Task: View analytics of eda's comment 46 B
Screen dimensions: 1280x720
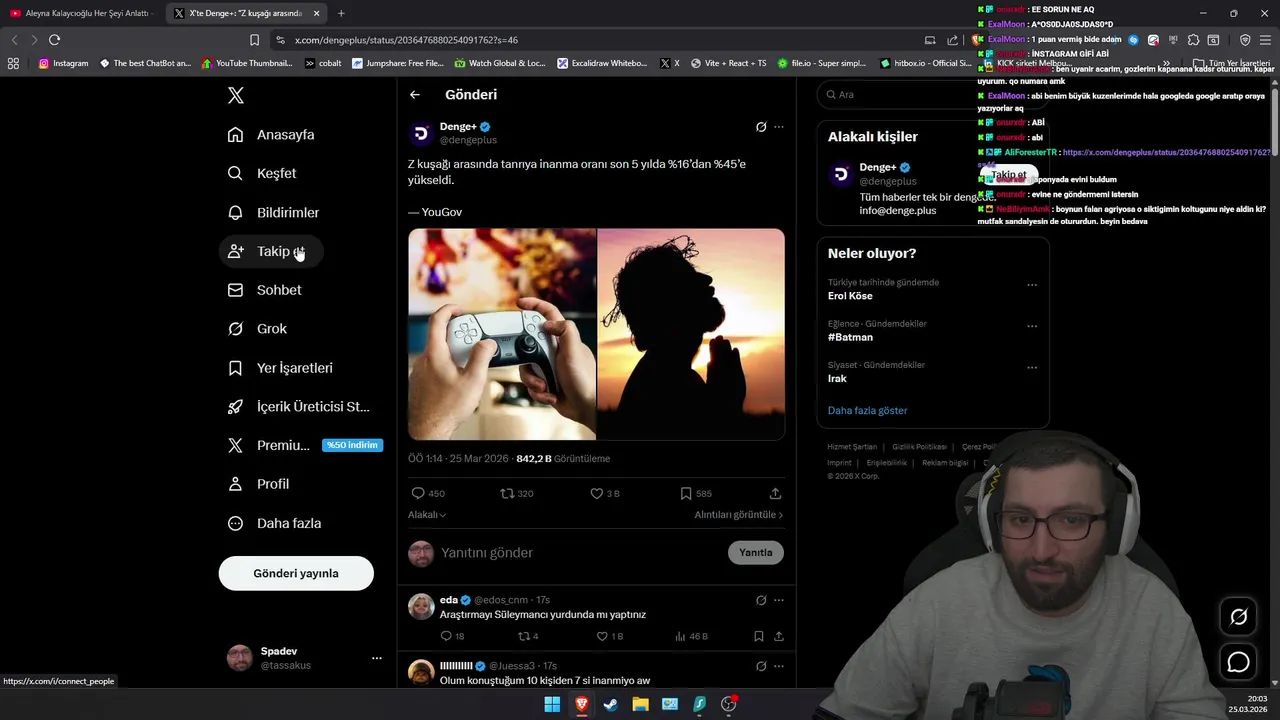Action: tap(691, 636)
